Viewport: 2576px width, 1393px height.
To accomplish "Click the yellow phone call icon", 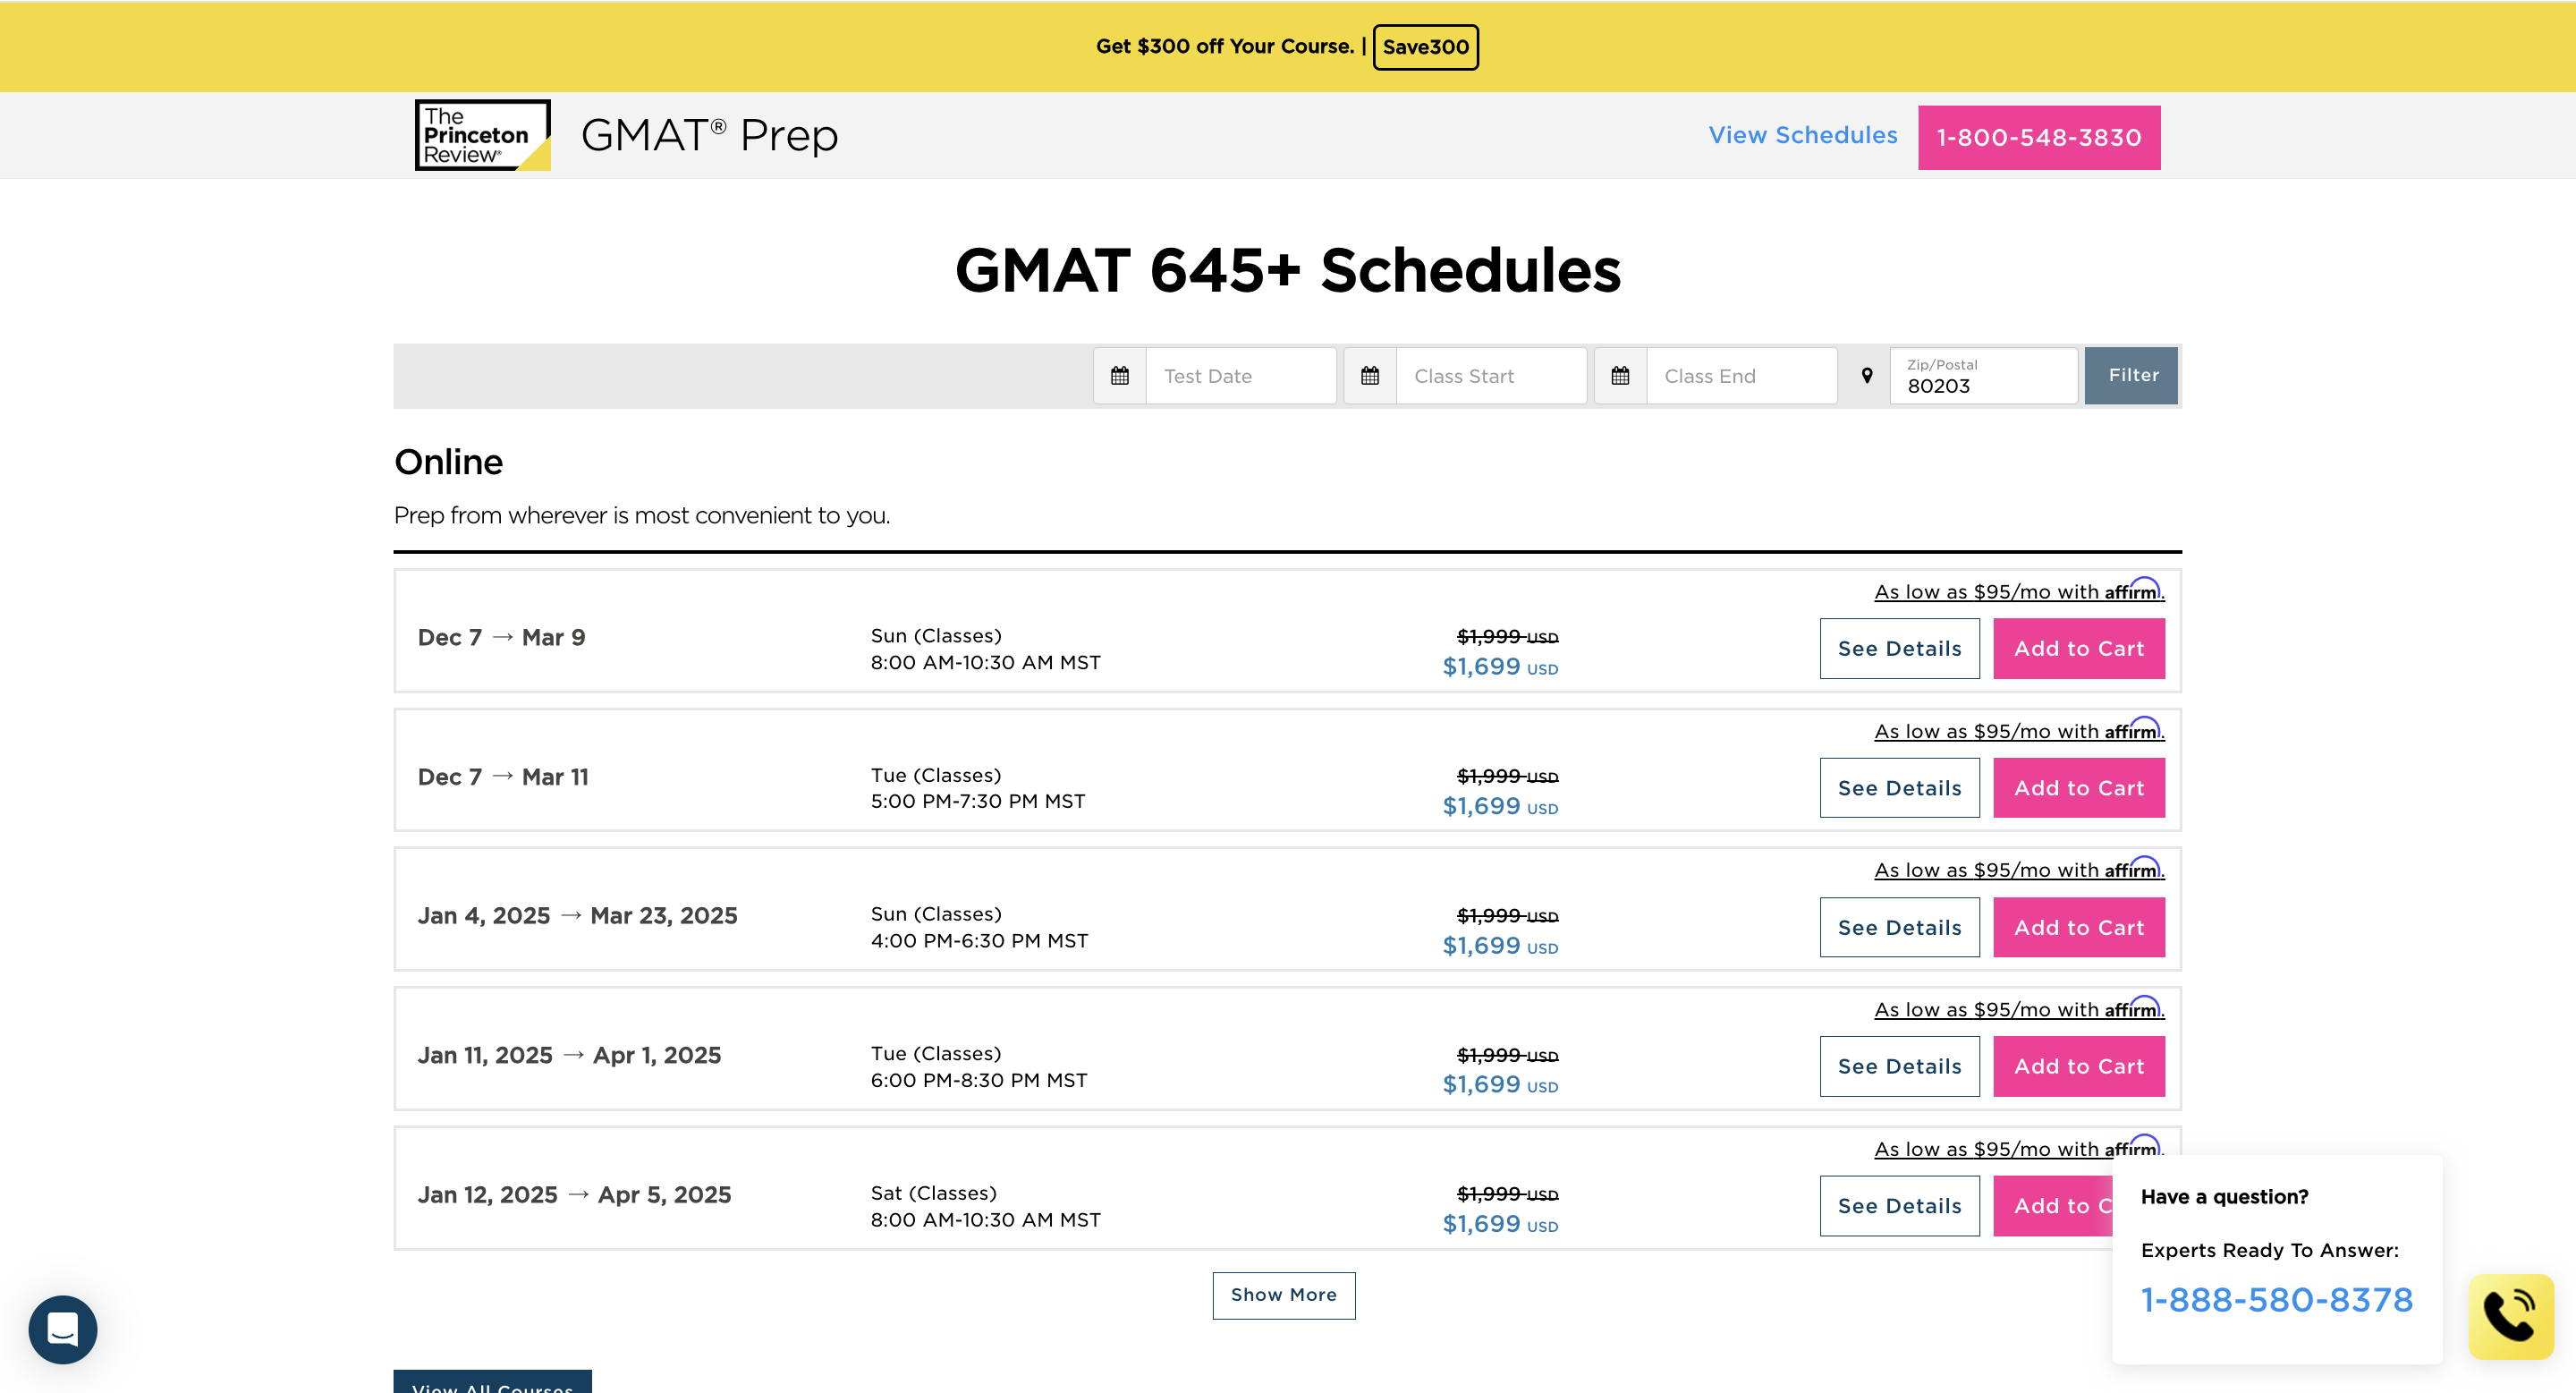I will pyautogui.click(x=2510, y=1316).
